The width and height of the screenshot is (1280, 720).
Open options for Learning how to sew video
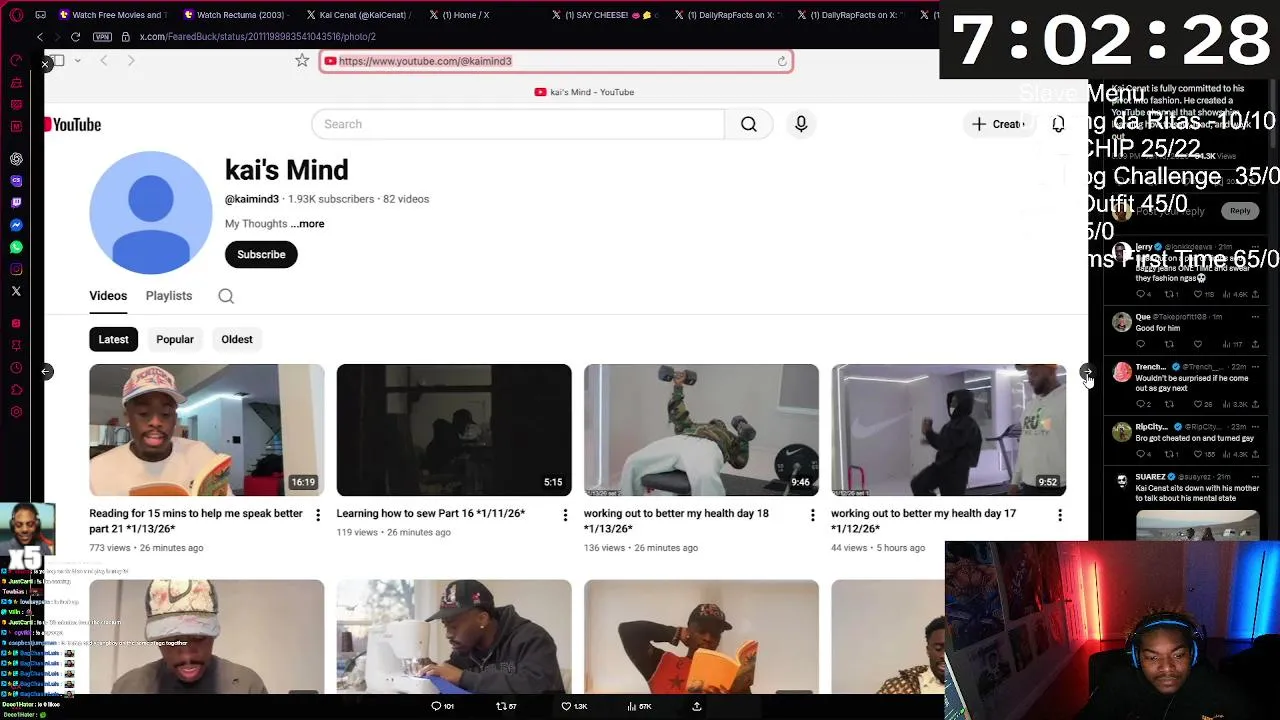[565, 515]
